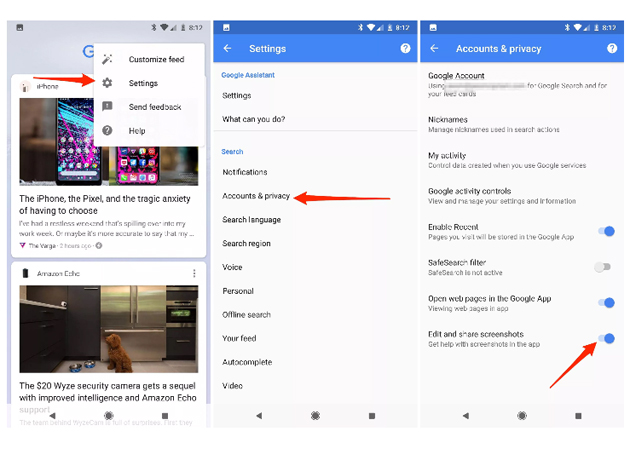Tap help icon in the Settings header
The width and height of the screenshot is (630, 460).
point(405,48)
